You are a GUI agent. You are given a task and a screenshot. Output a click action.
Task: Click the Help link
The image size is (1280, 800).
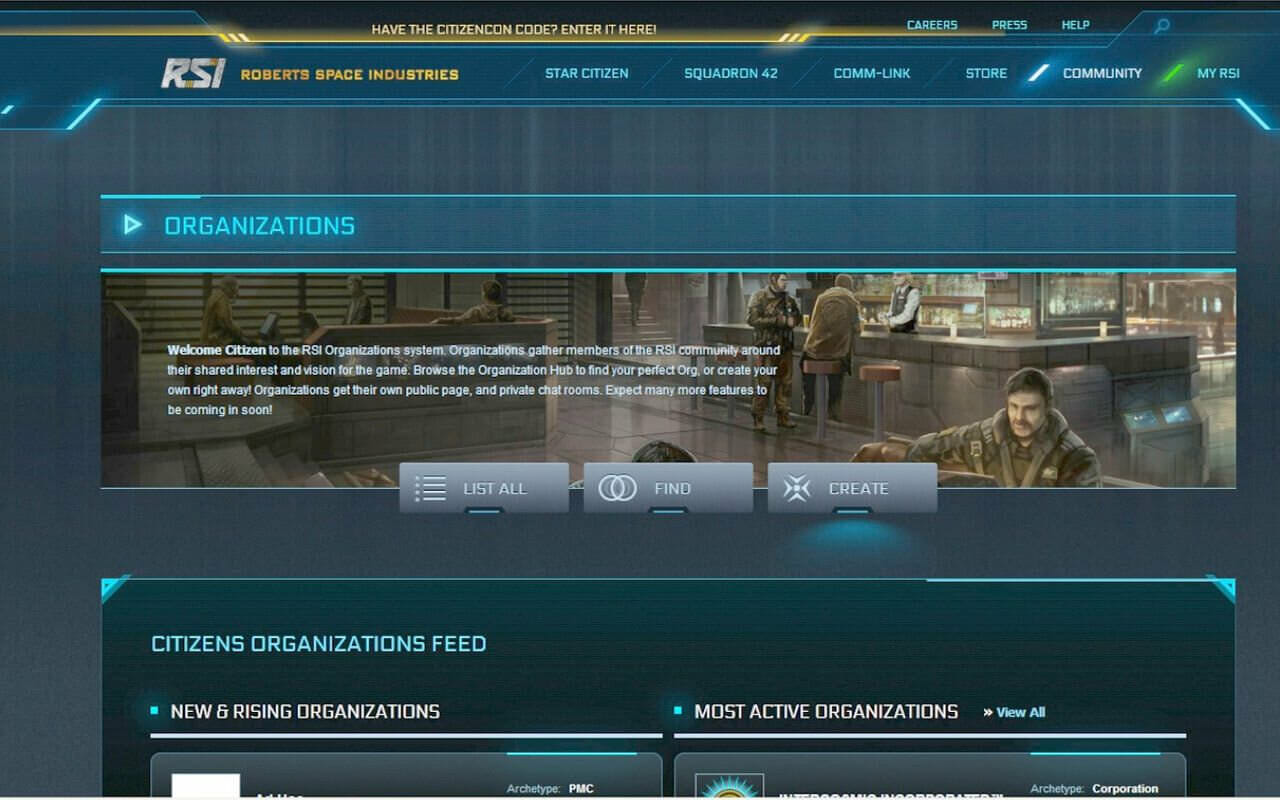coord(1075,25)
